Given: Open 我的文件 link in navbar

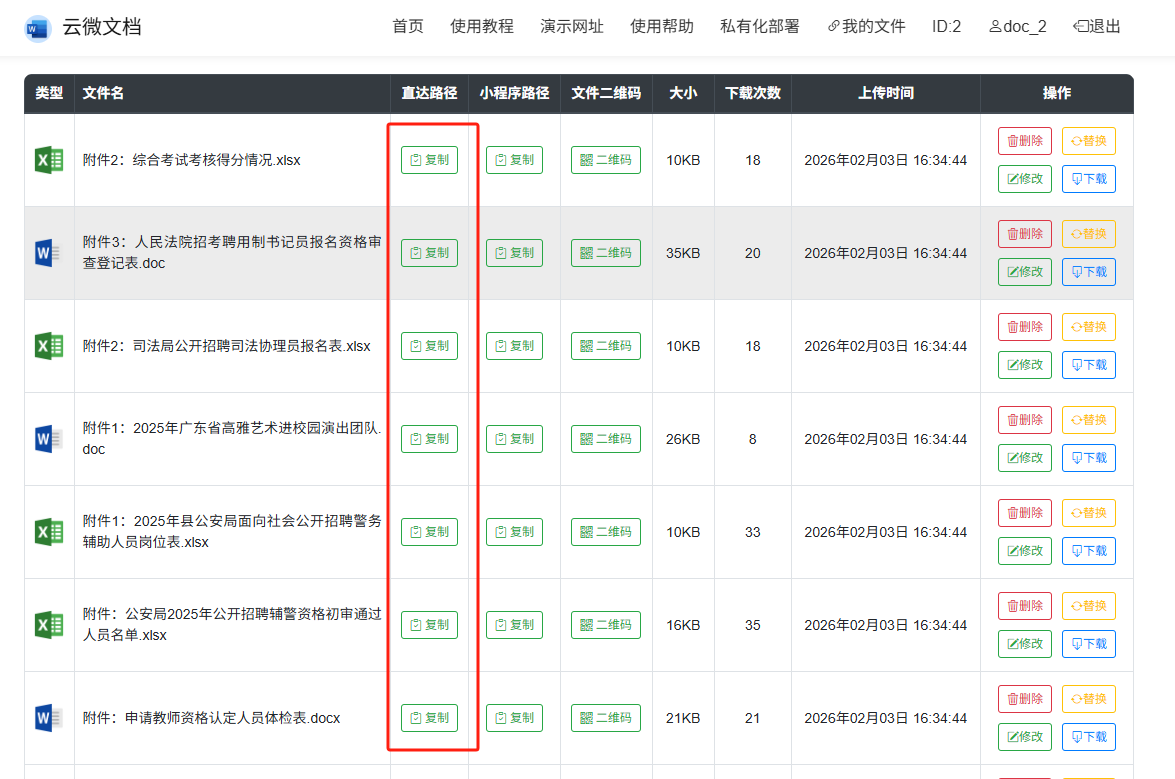Looking at the screenshot, I should click(866, 27).
